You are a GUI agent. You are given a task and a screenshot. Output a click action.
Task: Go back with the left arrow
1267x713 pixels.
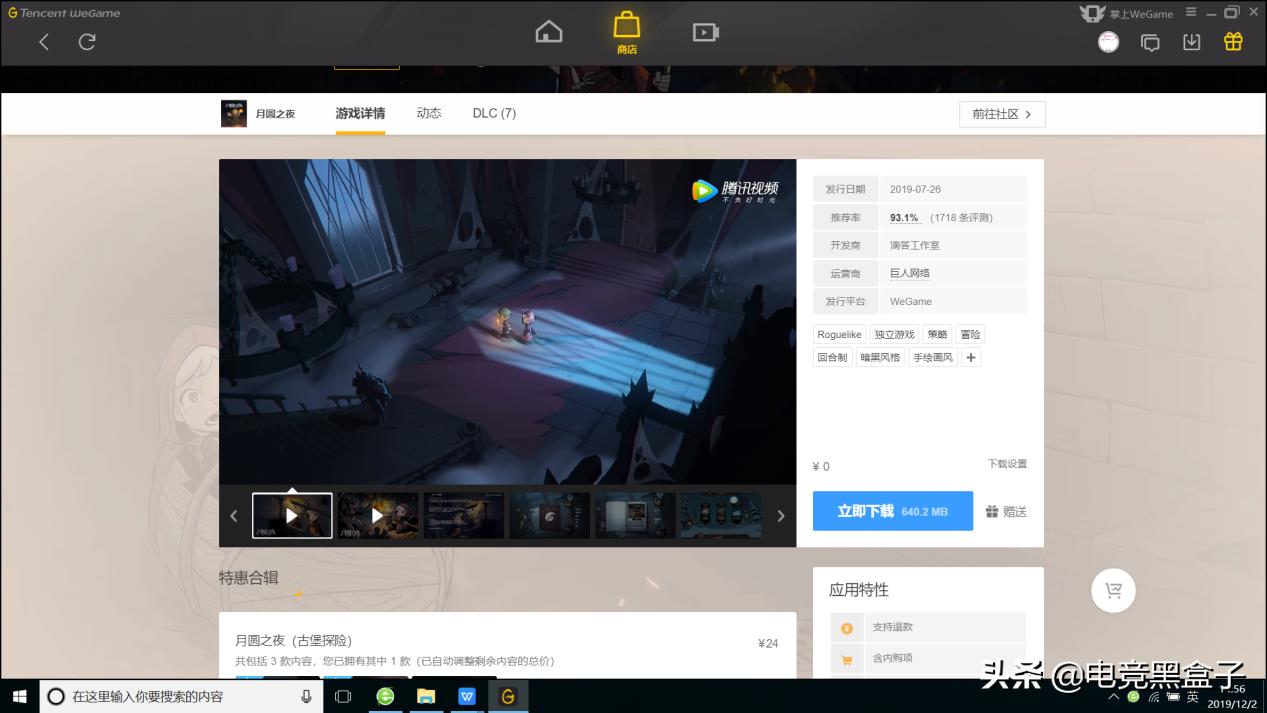click(x=44, y=42)
